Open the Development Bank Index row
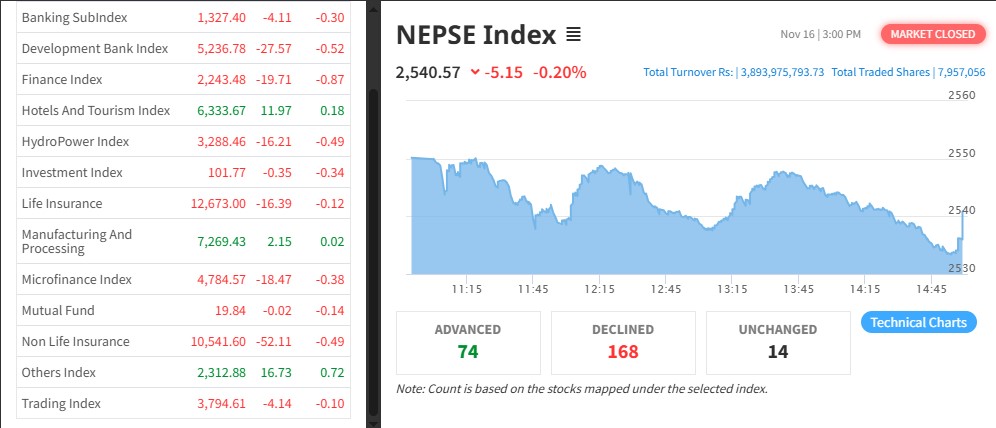This screenshot has height=428, width=996. [94, 49]
